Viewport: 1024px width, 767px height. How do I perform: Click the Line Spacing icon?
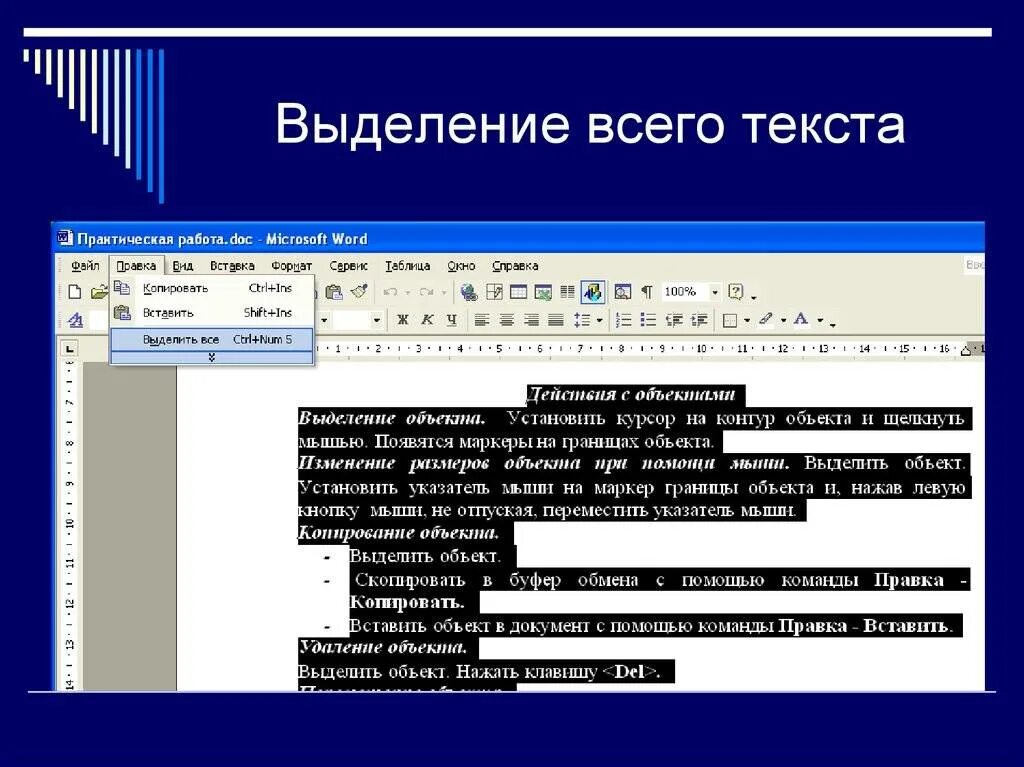[582, 320]
